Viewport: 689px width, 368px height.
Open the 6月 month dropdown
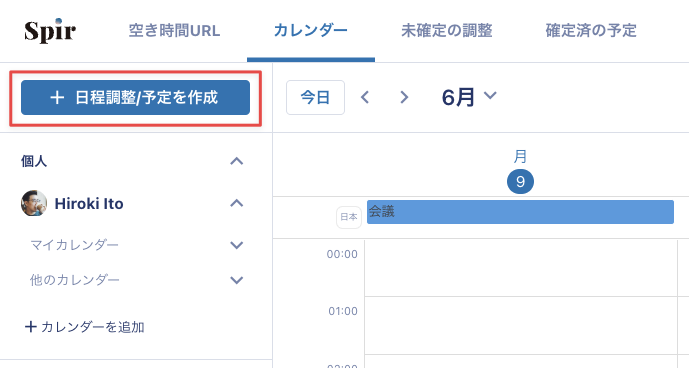point(469,97)
